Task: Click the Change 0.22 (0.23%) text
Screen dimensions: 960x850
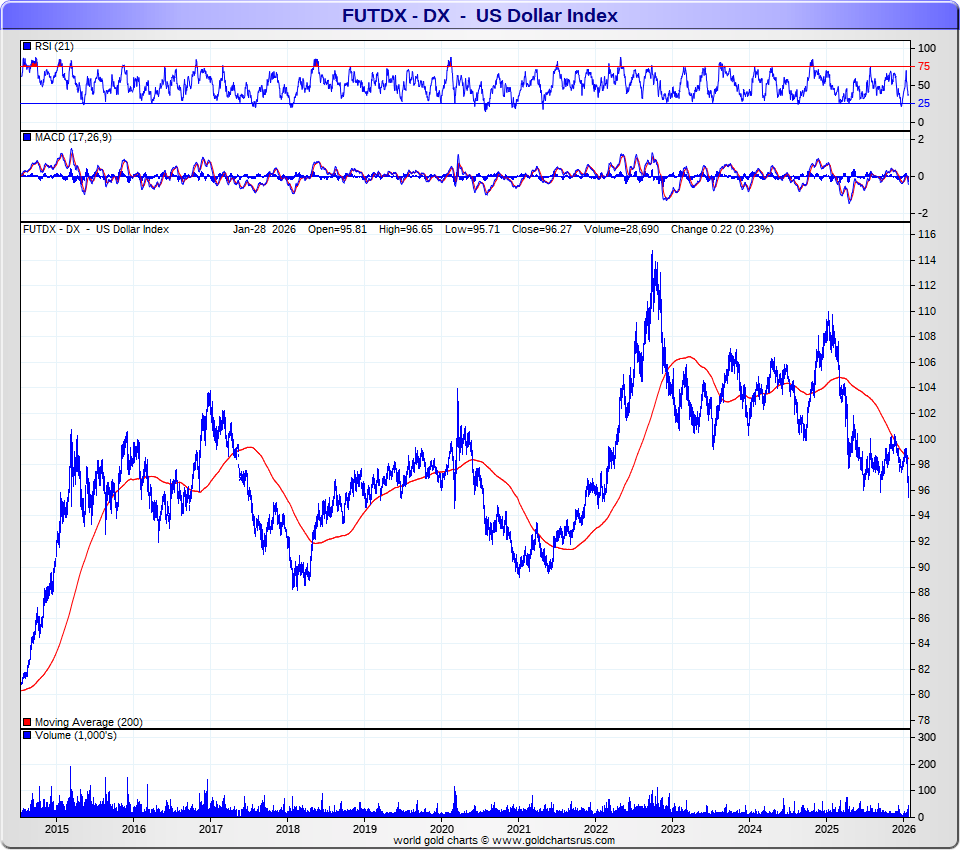Action: coord(721,229)
